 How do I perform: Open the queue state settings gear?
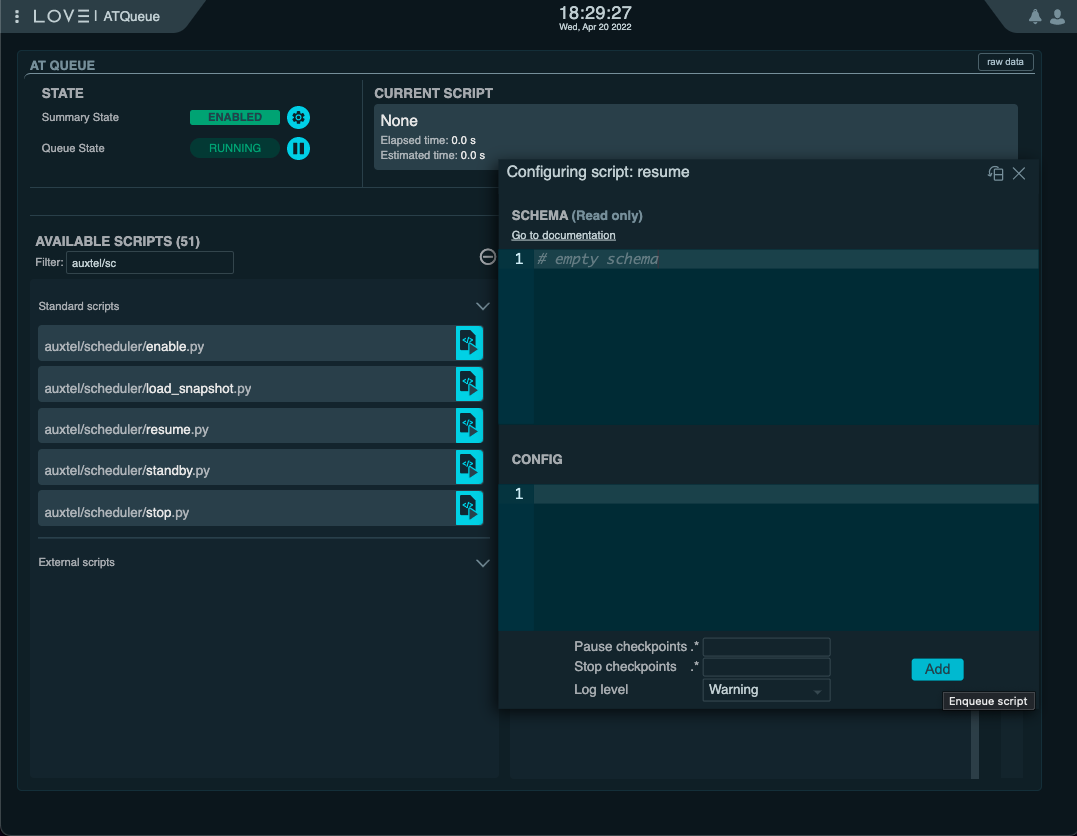coord(298,117)
